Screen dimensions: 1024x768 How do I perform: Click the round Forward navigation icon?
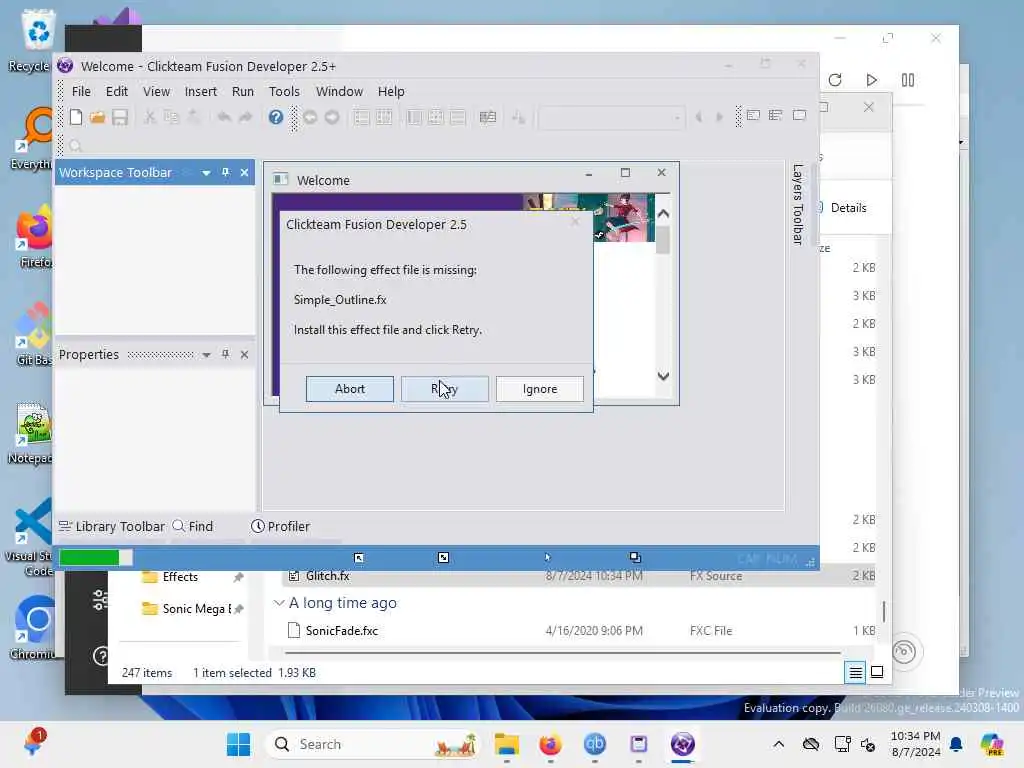(x=332, y=118)
